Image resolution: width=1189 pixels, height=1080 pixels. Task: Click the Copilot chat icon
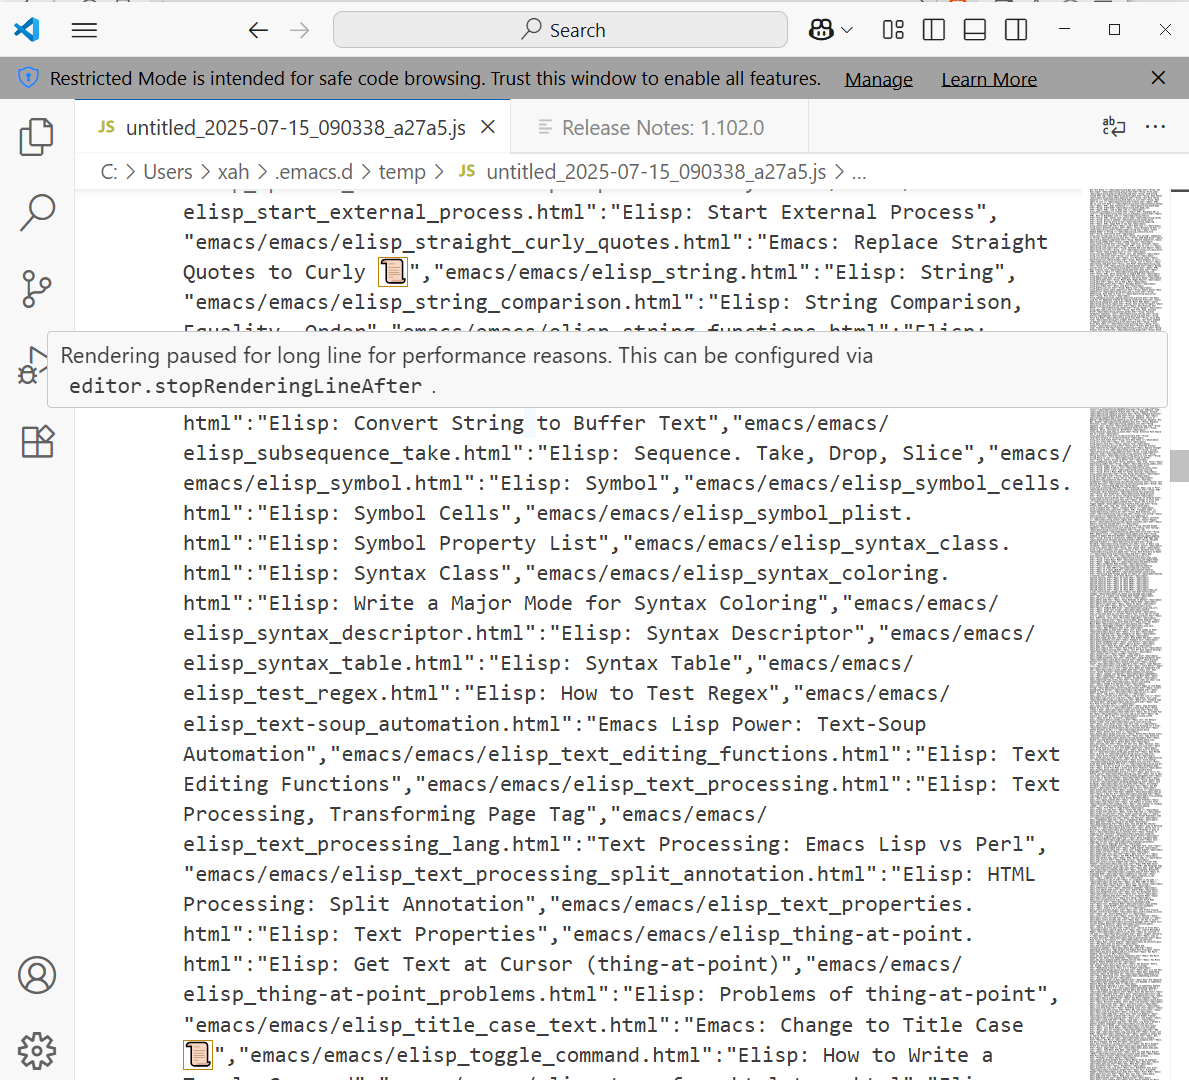(821, 30)
